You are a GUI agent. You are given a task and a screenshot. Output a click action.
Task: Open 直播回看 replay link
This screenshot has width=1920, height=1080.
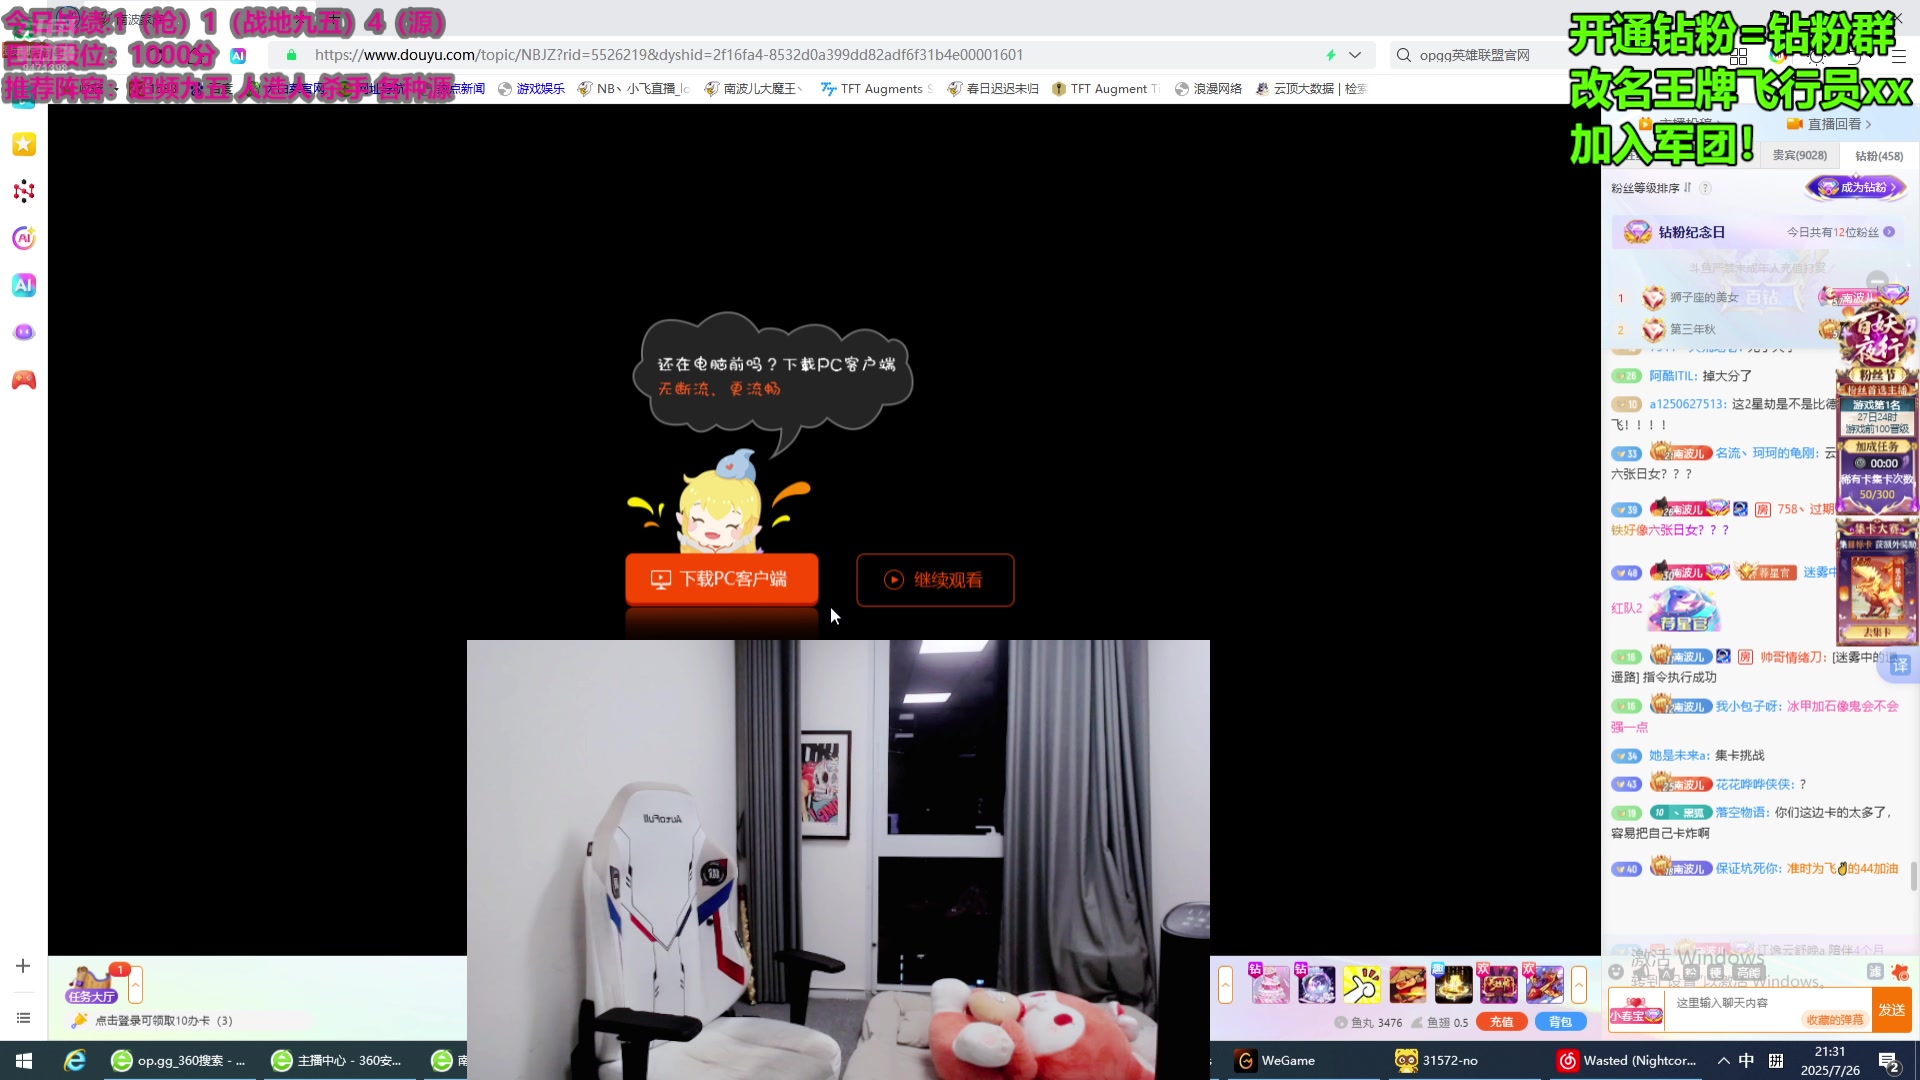(1829, 124)
